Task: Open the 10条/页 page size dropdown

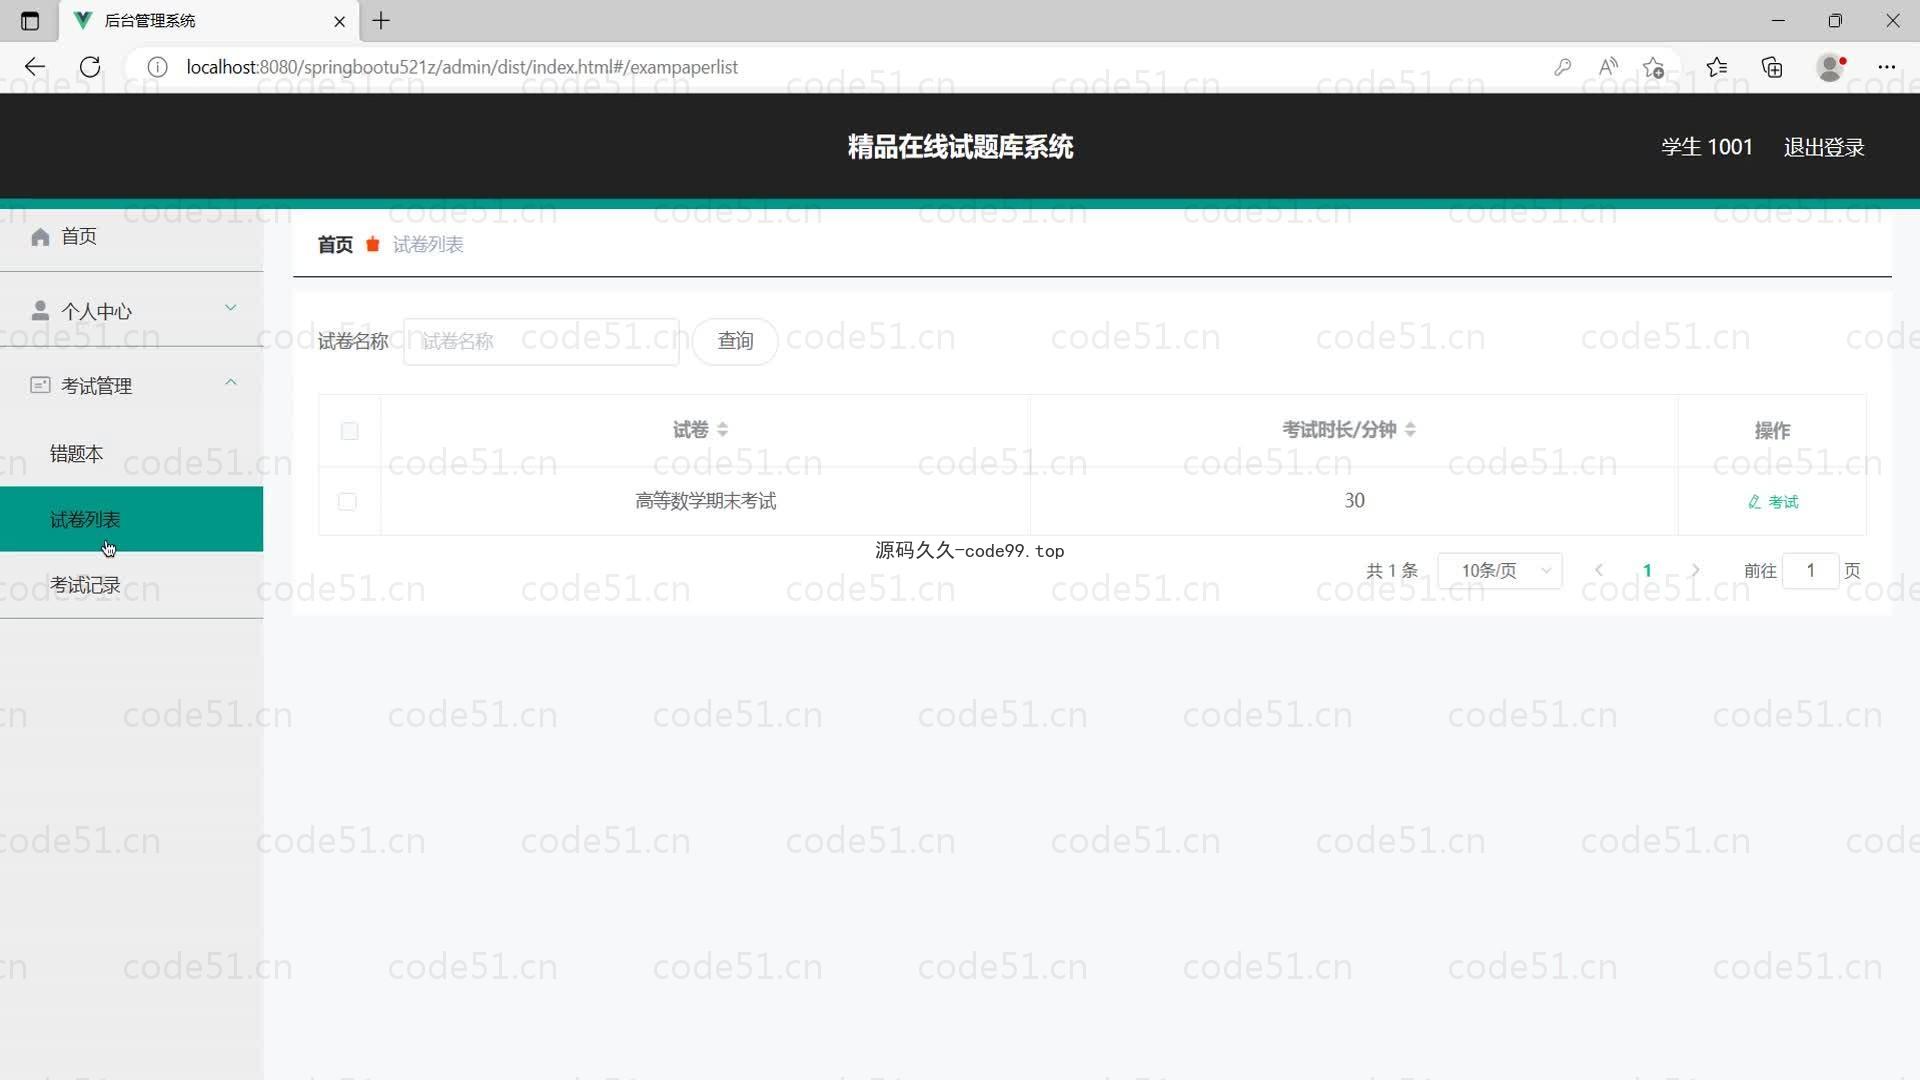Action: (1500, 571)
